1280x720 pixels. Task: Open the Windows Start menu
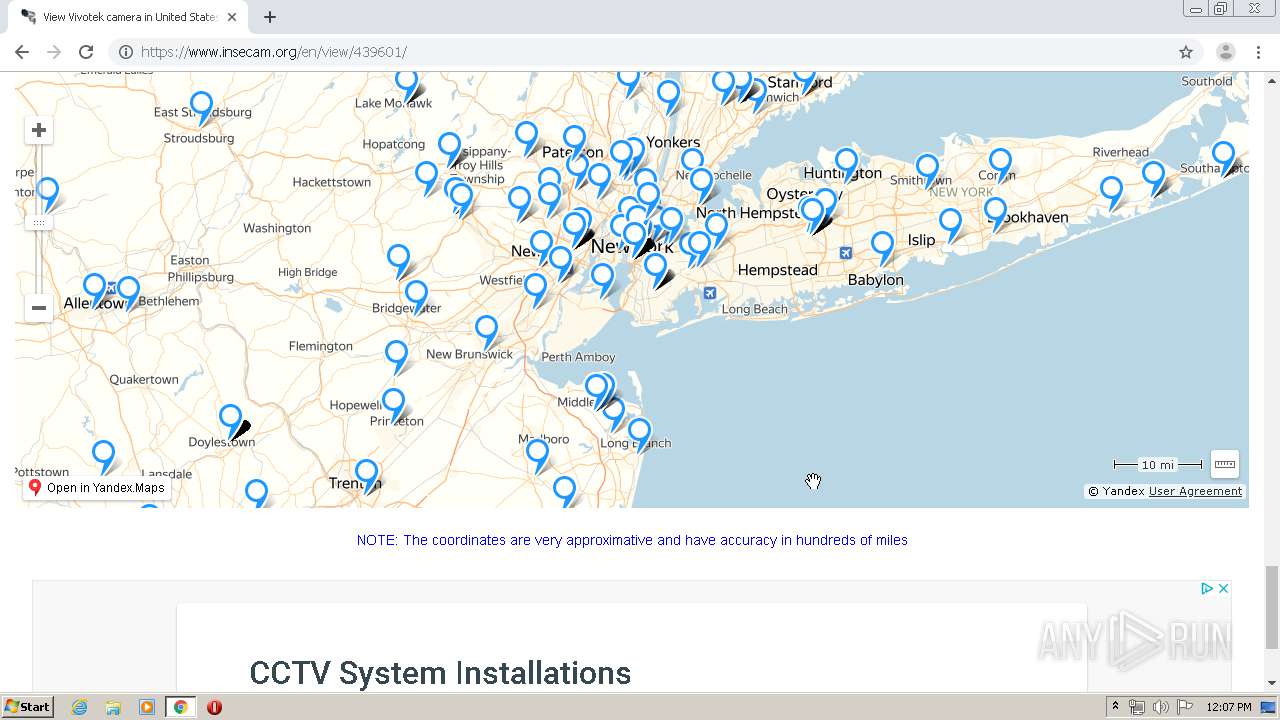coord(27,707)
